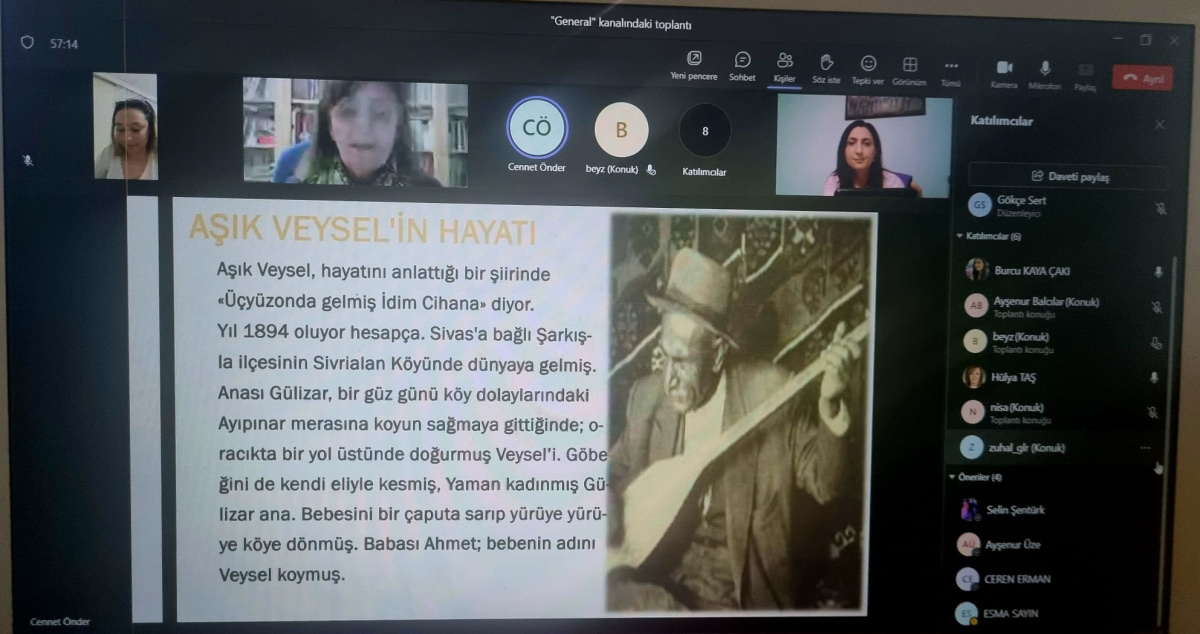This screenshot has height=634, width=1200.
Task: Click muted mic icon beside nisa (Konuk)
Action: (x=1152, y=412)
